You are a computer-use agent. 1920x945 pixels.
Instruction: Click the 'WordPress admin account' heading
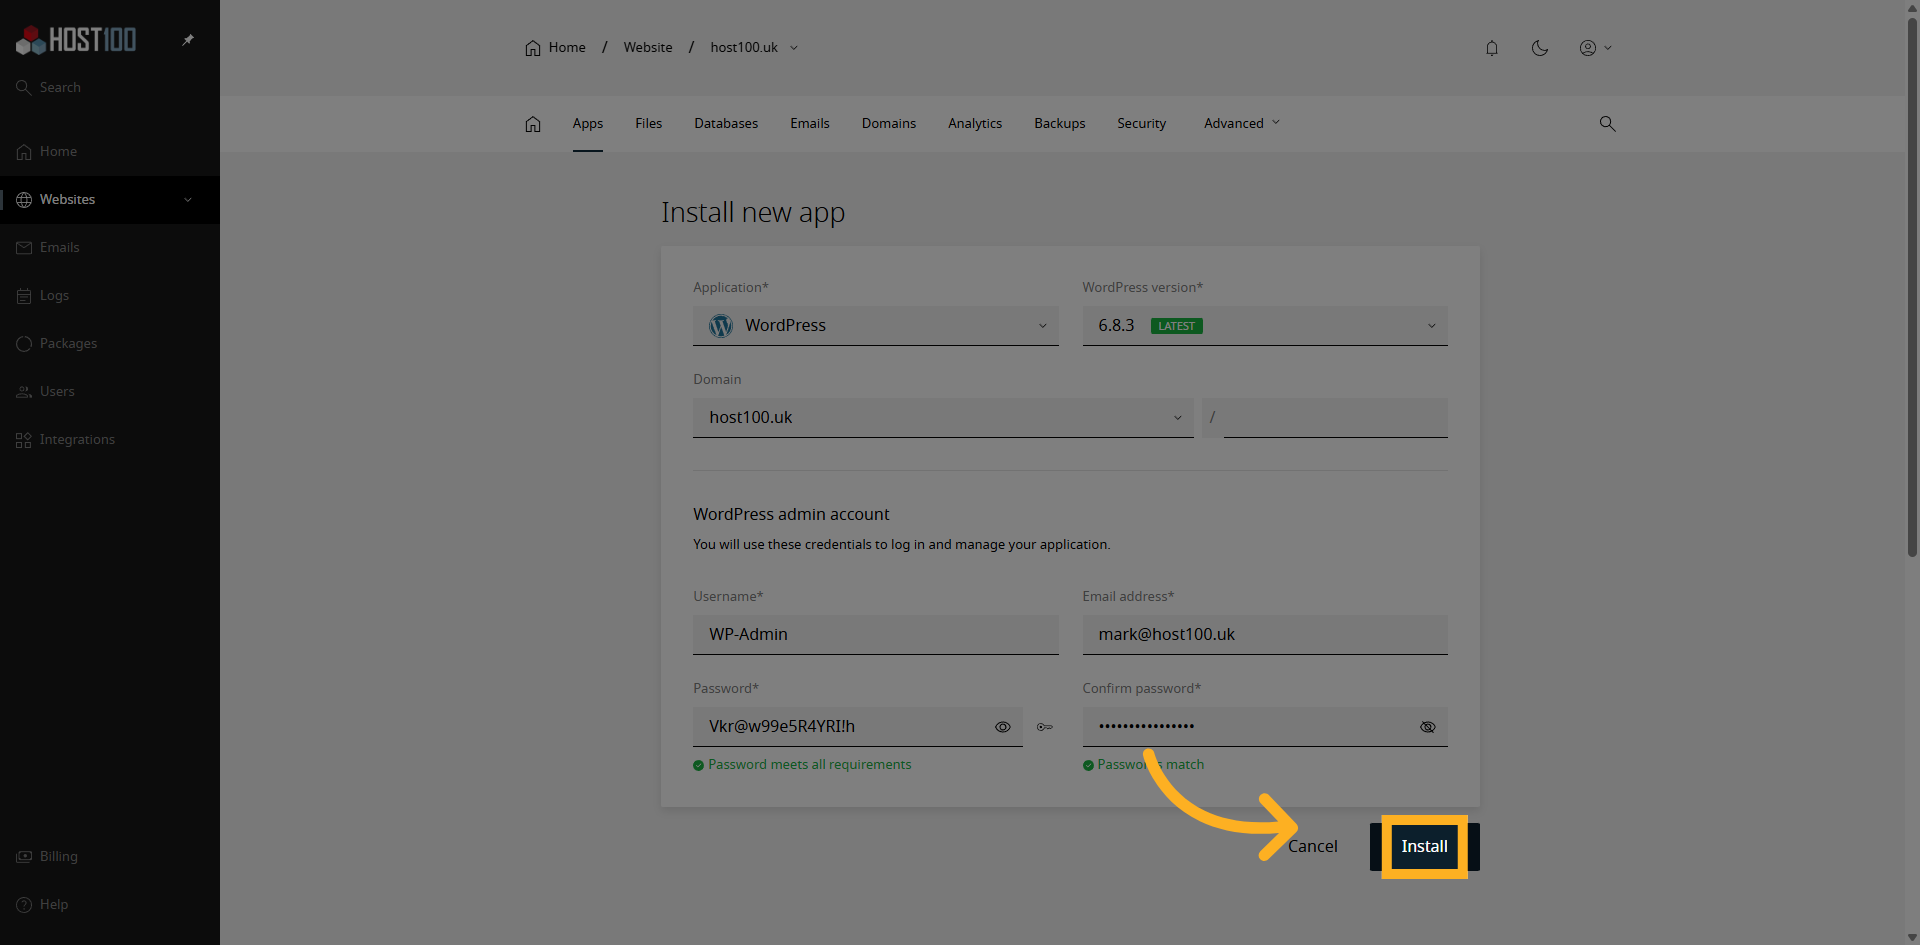pyautogui.click(x=791, y=514)
